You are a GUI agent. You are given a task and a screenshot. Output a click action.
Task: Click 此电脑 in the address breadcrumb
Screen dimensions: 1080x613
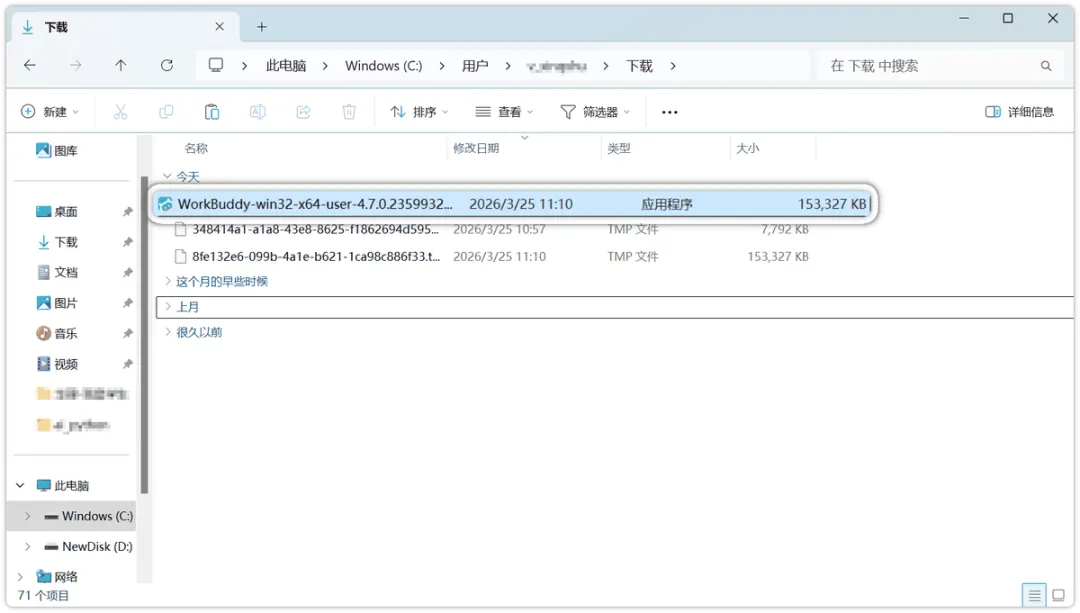[286, 65]
